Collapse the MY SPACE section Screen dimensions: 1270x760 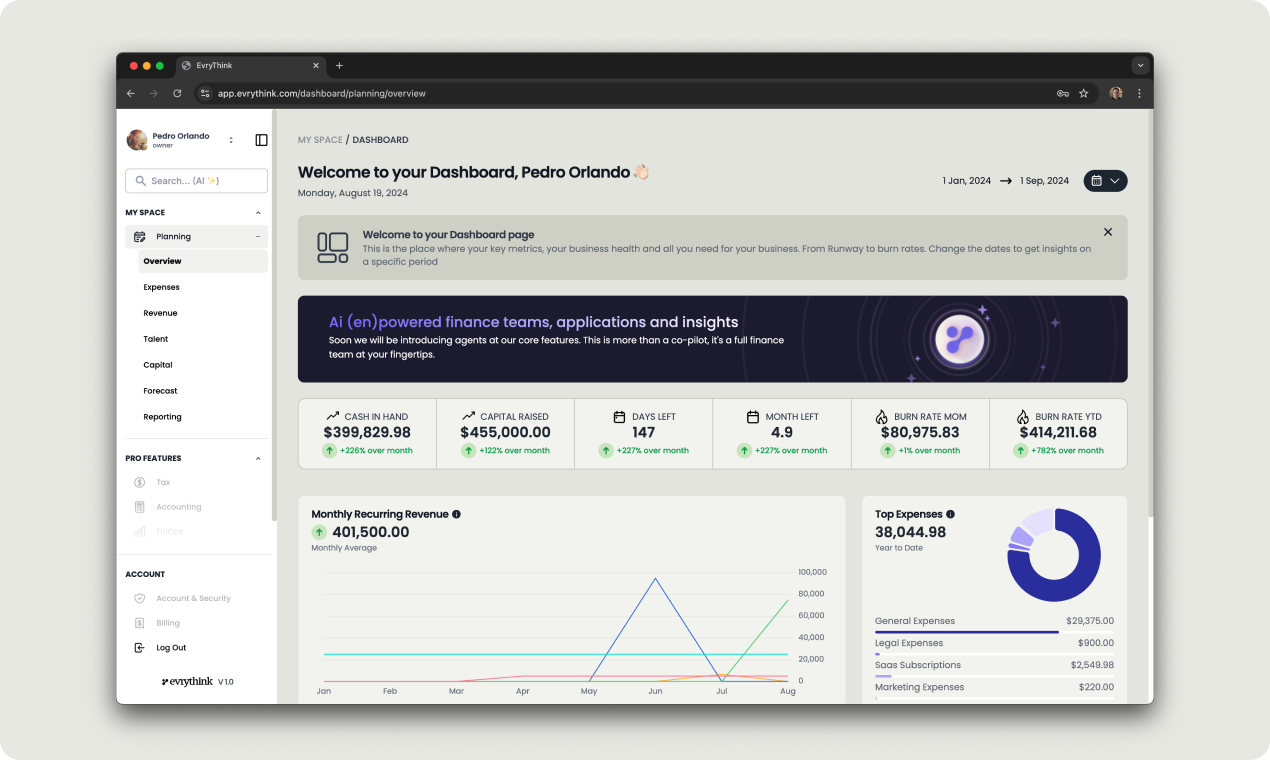(258, 213)
